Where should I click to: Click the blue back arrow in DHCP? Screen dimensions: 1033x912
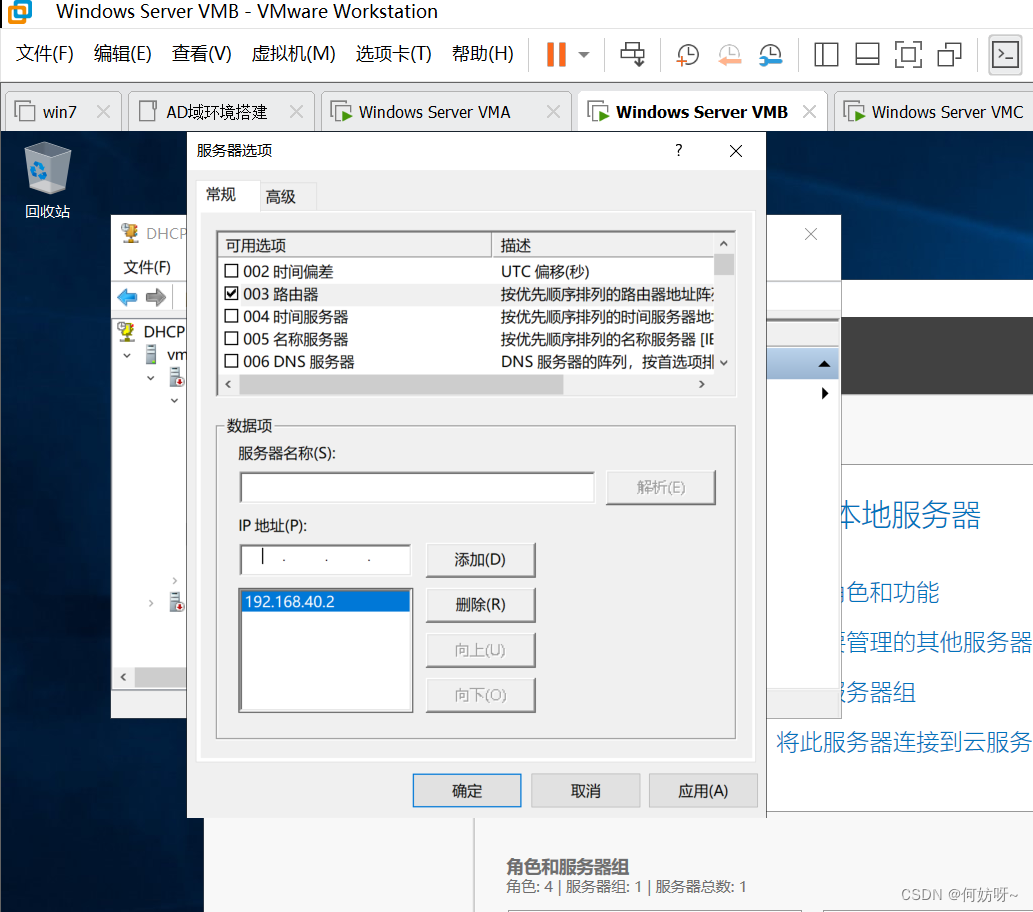point(127,297)
